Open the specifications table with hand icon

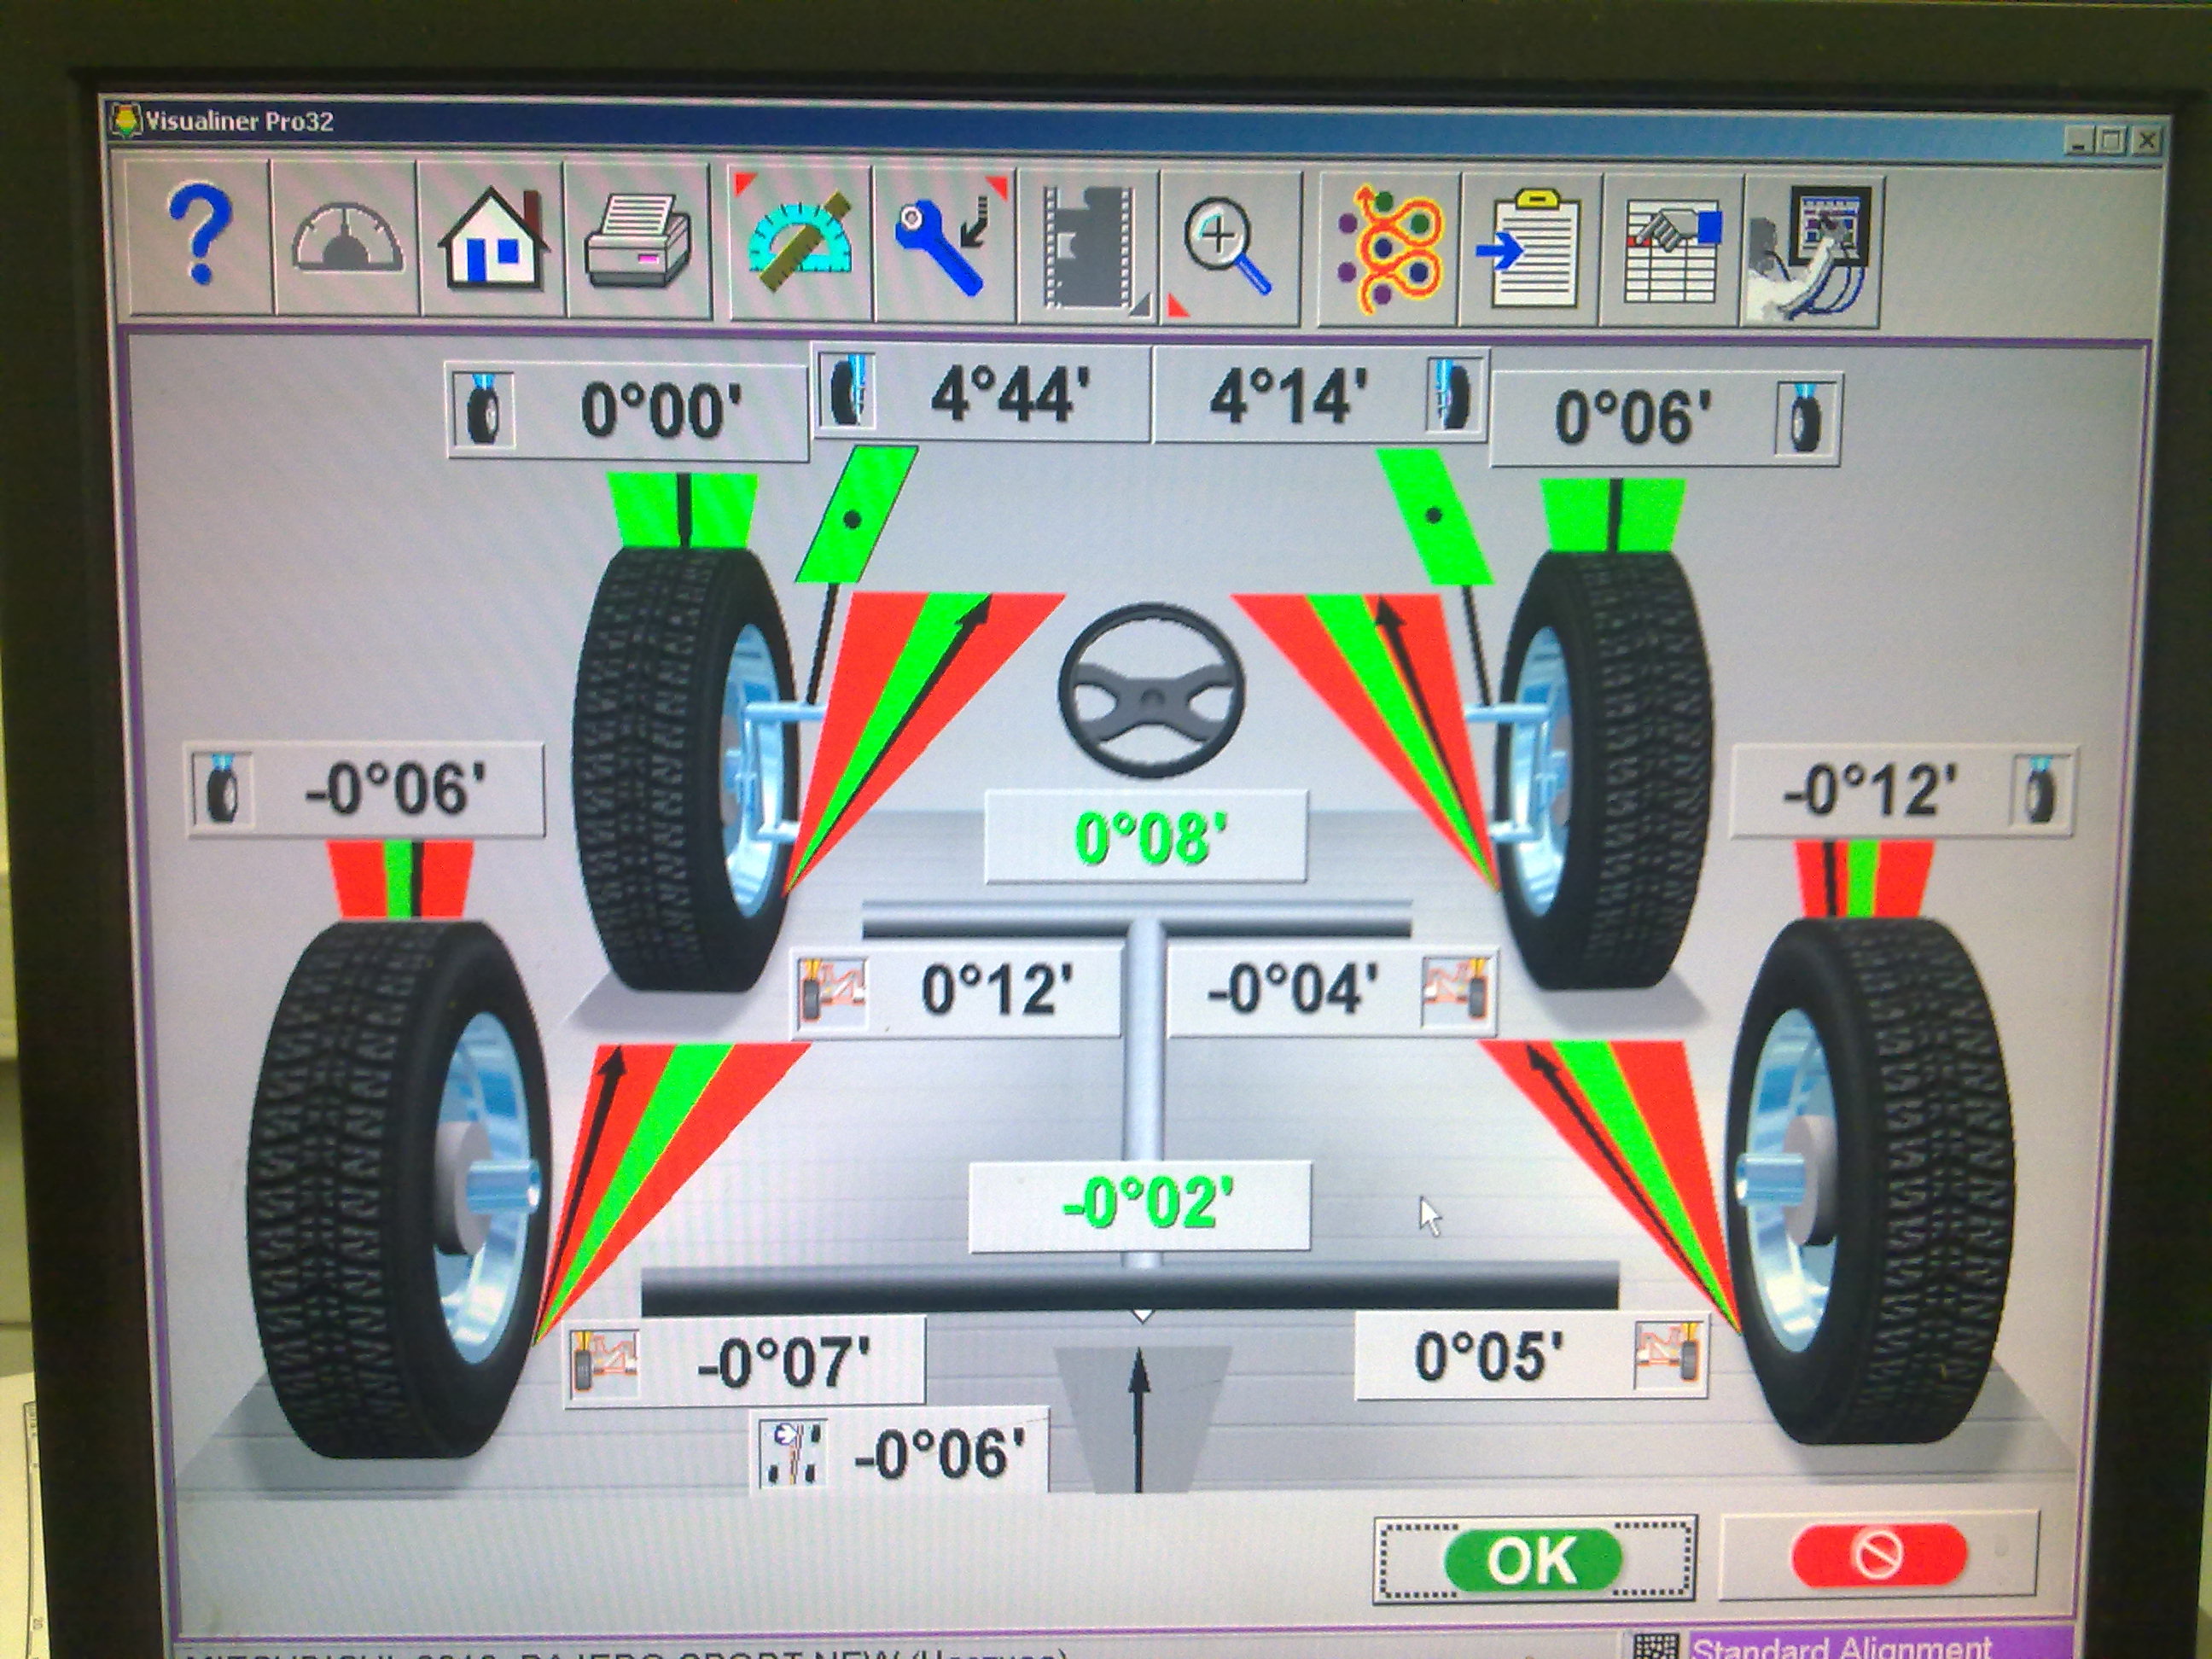[x=1672, y=252]
